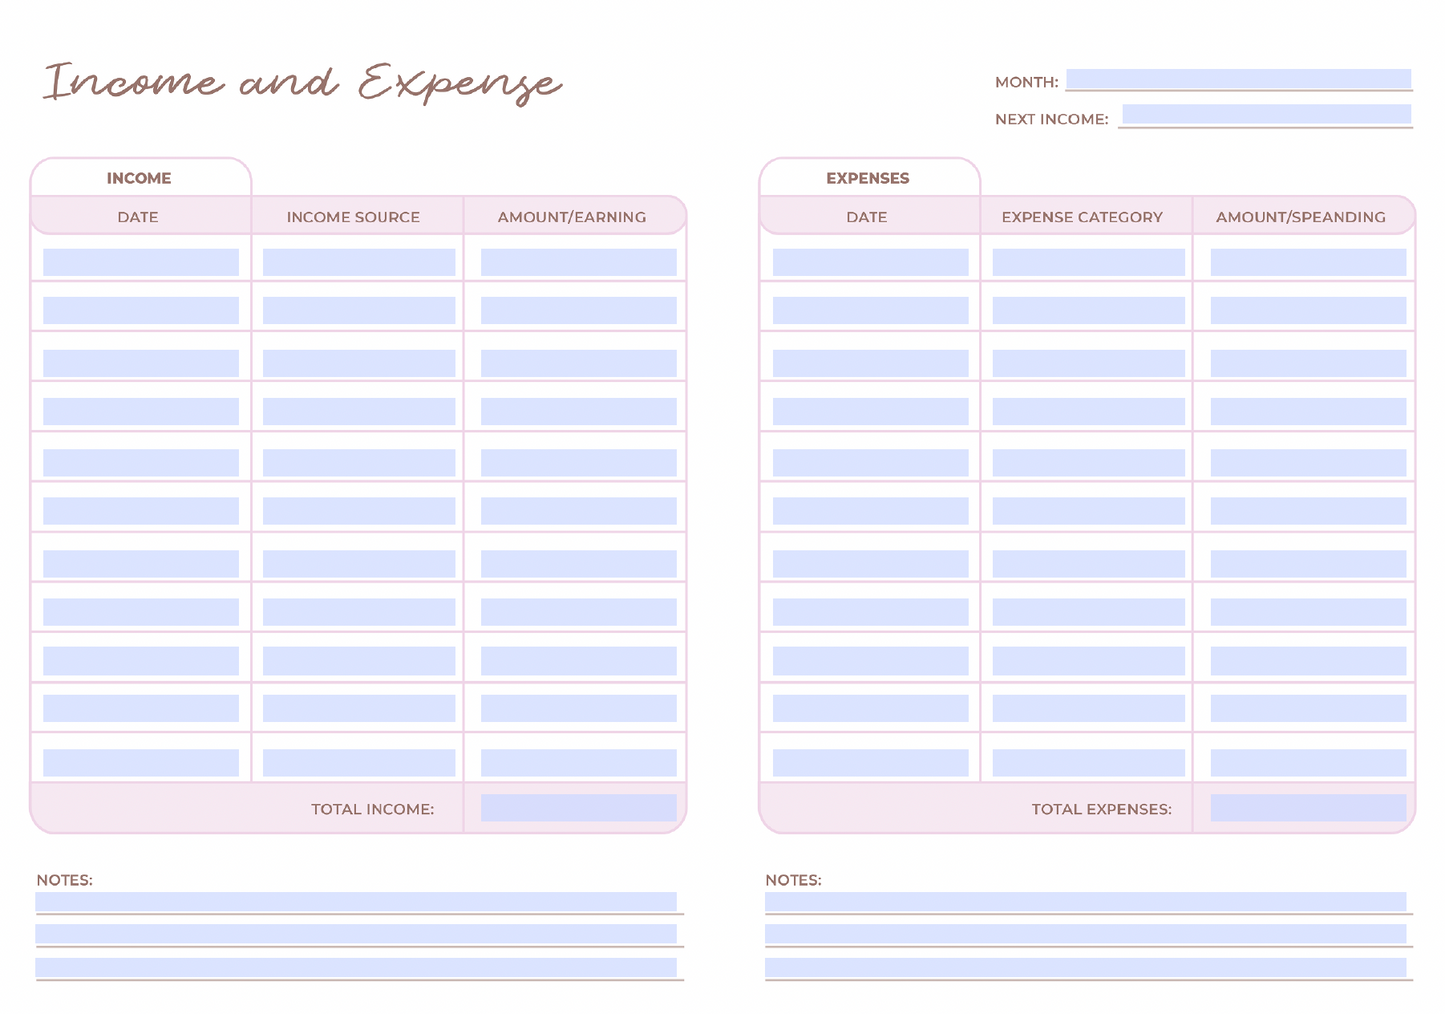Click the EXPENSES table tab label

point(868,178)
